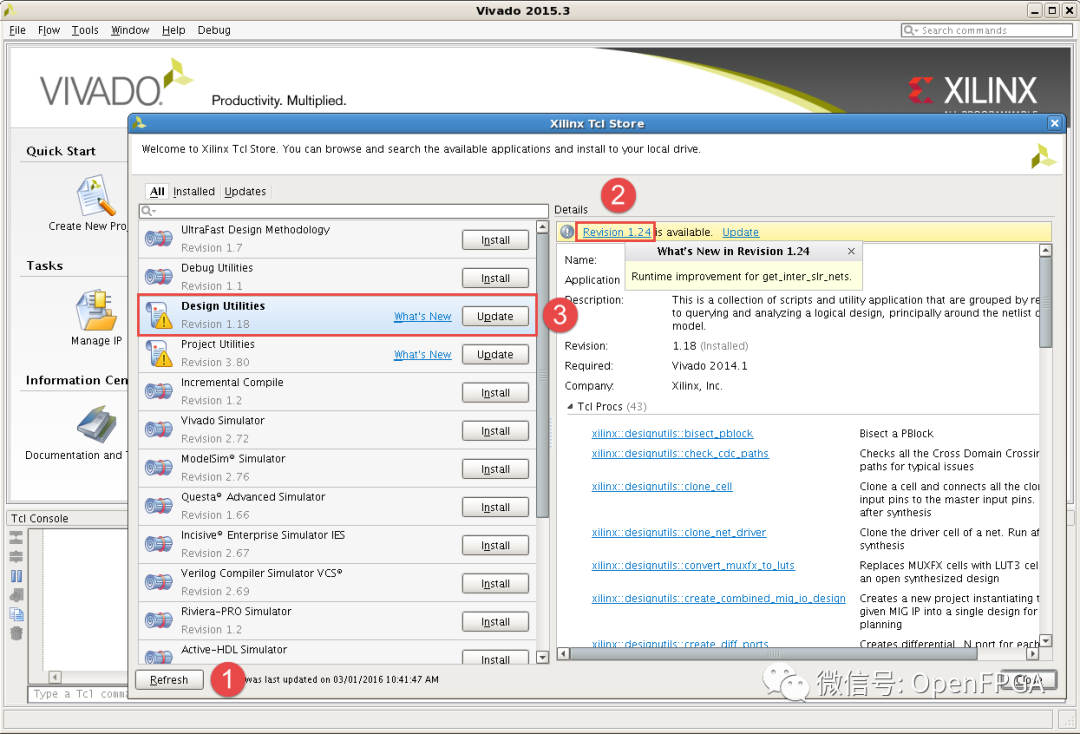Click Install for Questa Advanced Simulator
This screenshot has width=1080, height=734.
pyautogui.click(x=495, y=507)
